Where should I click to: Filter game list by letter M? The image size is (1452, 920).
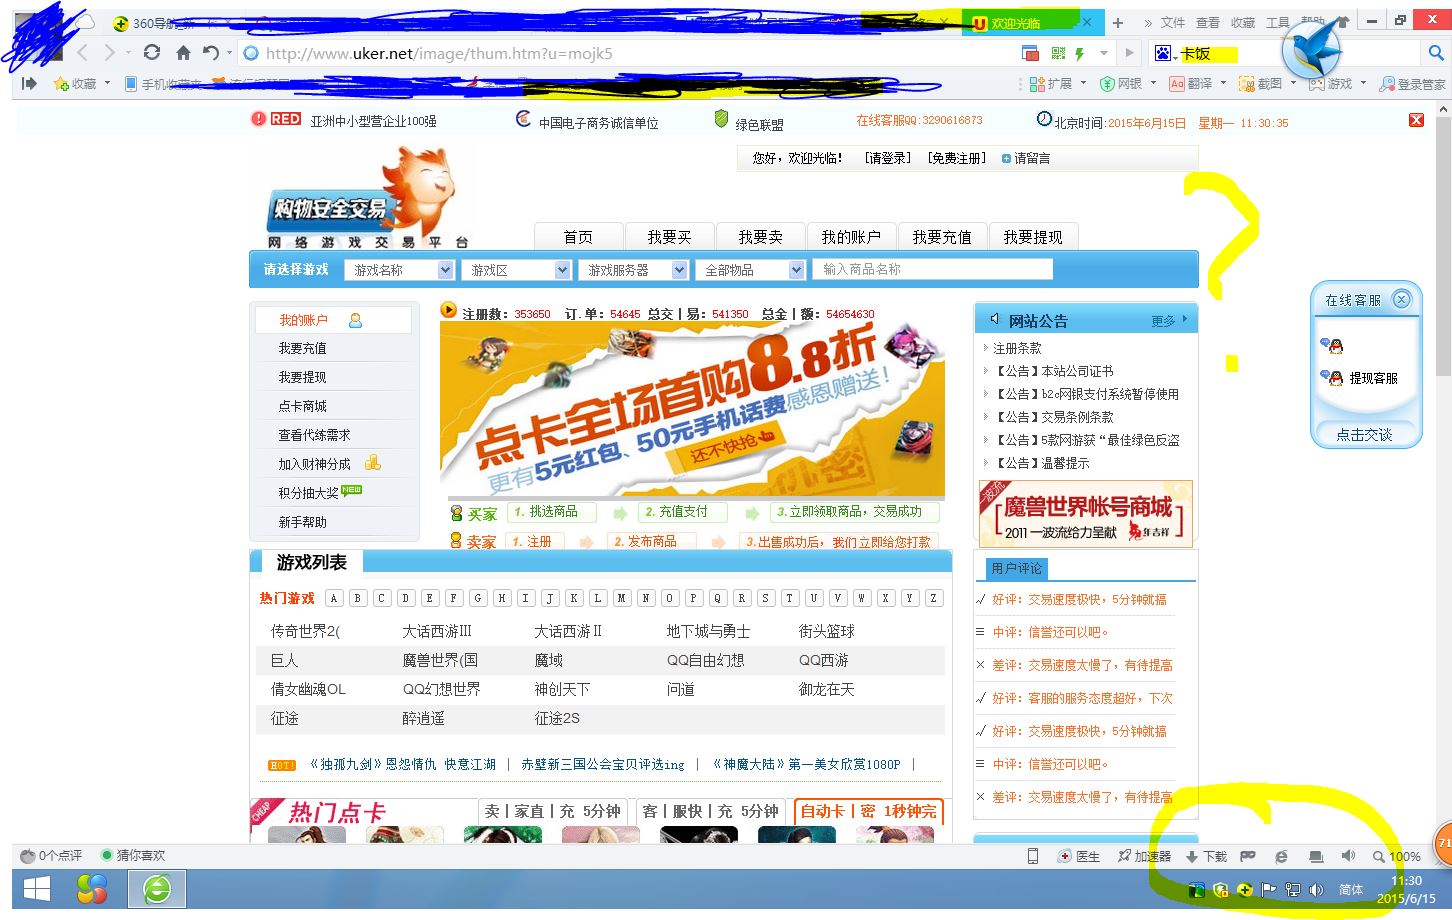coord(622,598)
